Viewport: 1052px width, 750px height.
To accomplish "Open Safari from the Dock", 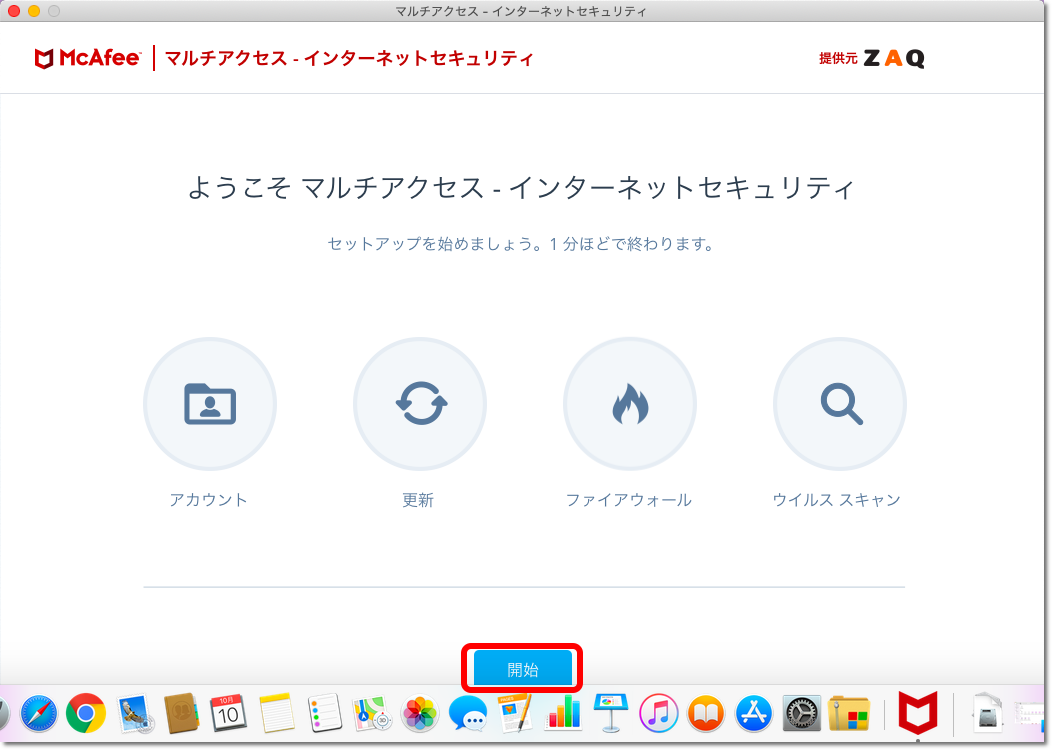I will (x=39, y=713).
